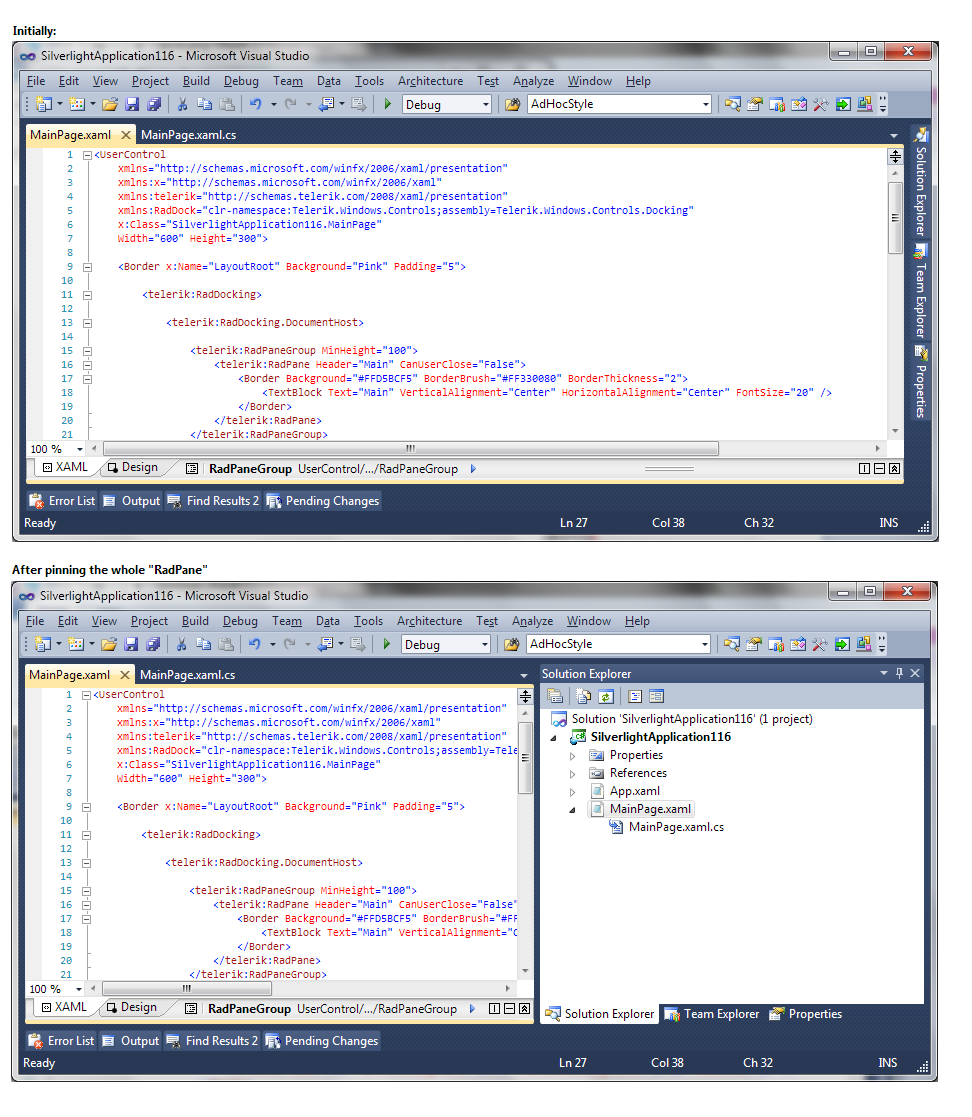Open Output panel in 'After pinning' window

pyautogui.click(x=131, y=1041)
